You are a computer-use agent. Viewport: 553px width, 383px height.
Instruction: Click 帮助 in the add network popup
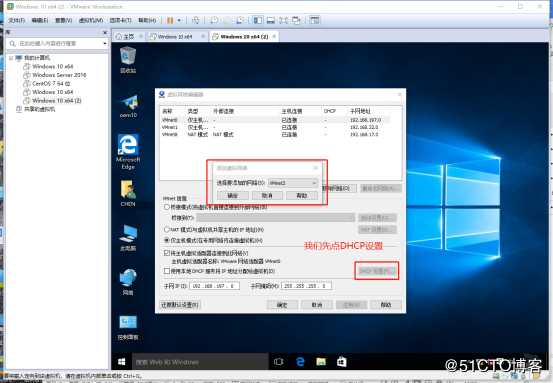point(302,195)
